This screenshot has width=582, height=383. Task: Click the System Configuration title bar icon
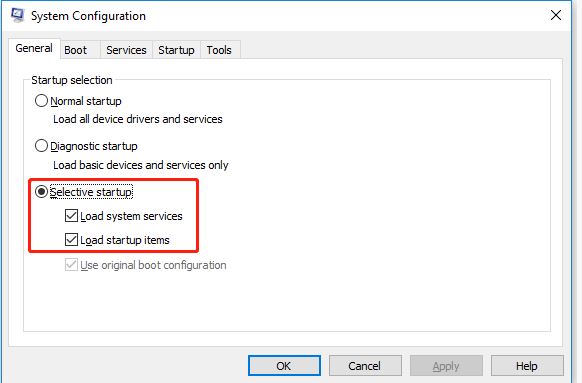click(17, 15)
